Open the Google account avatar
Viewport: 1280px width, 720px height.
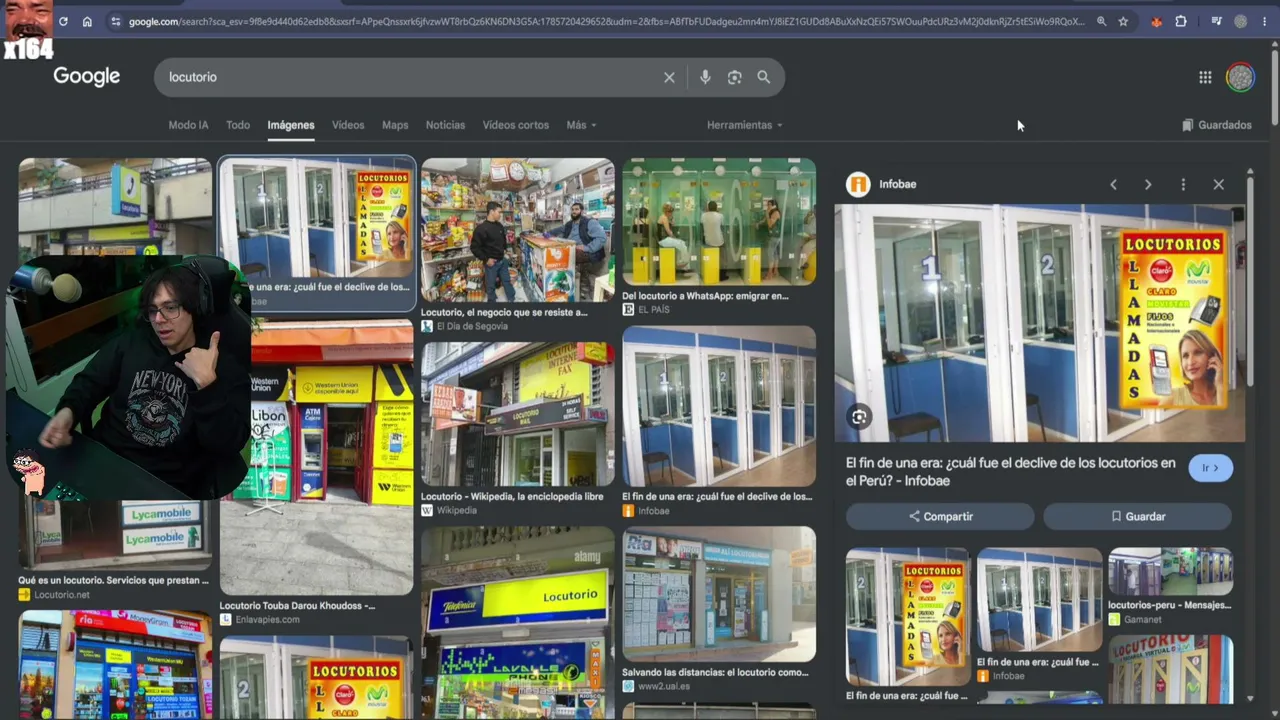pyautogui.click(x=1240, y=77)
